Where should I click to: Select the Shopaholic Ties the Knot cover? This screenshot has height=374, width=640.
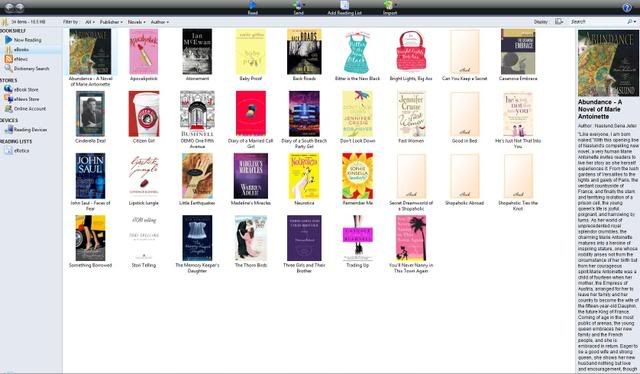click(x=518, y=176)
